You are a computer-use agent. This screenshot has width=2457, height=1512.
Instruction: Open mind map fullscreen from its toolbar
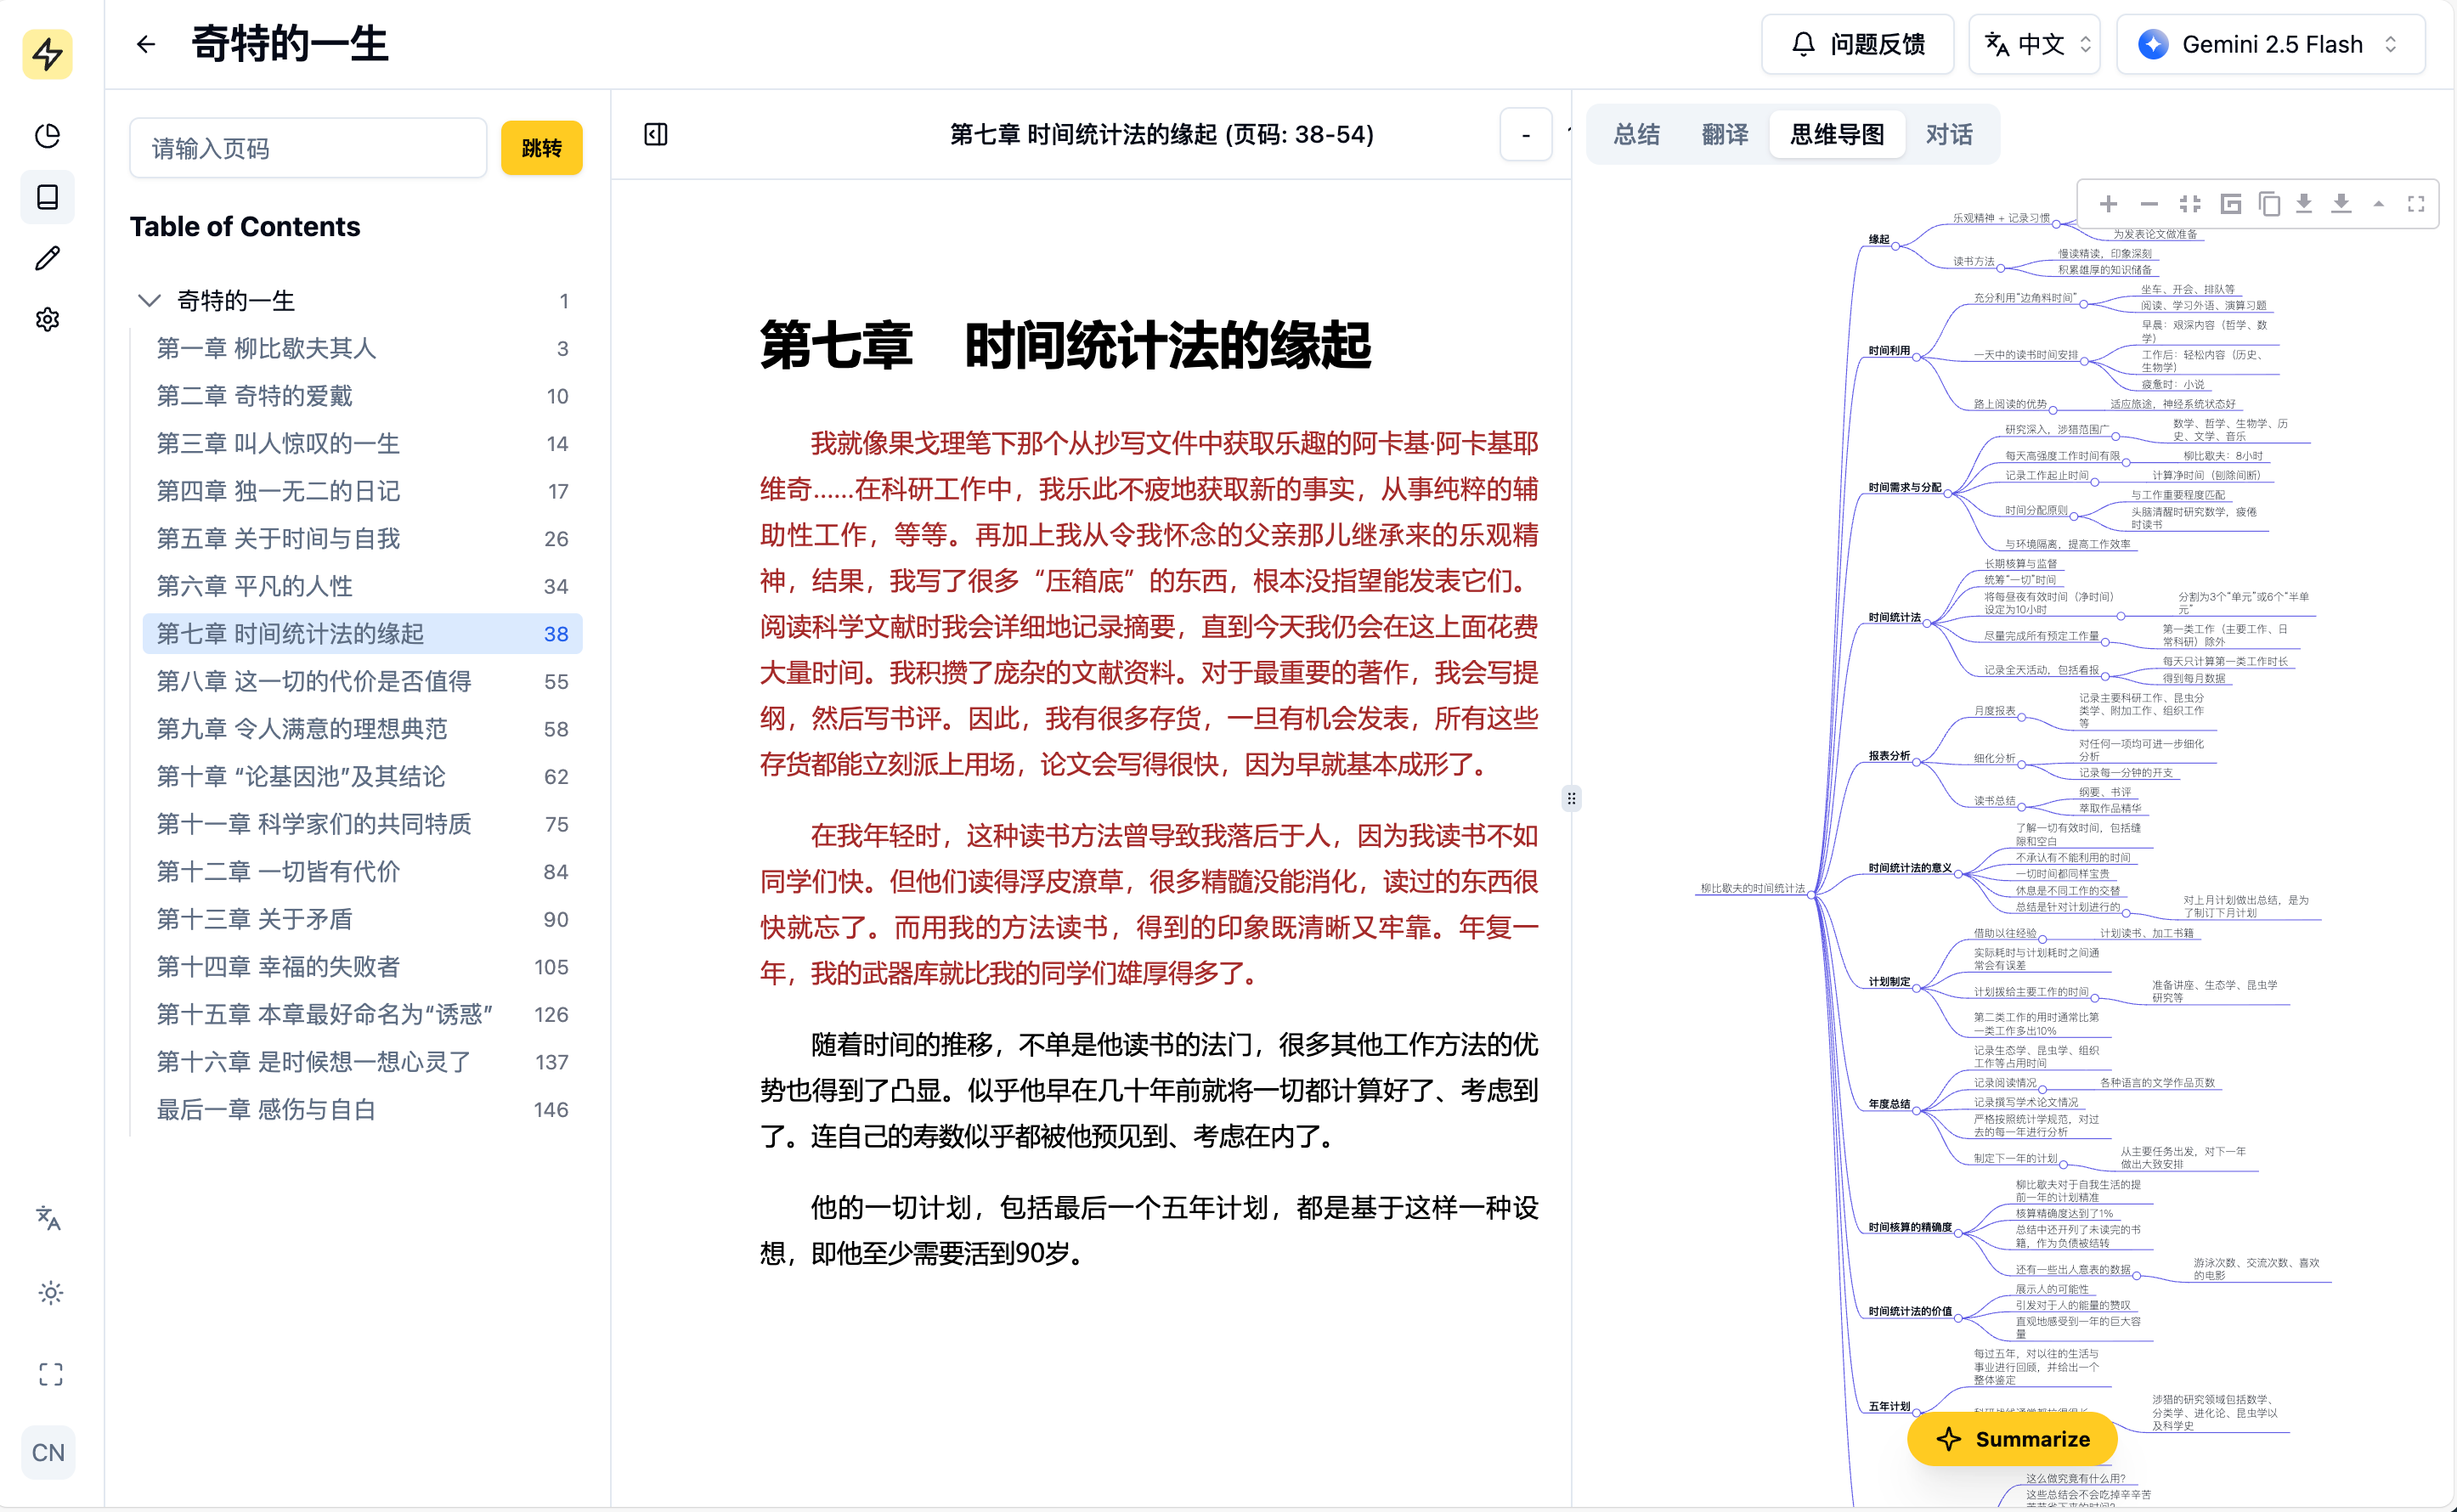[2416, 204]
